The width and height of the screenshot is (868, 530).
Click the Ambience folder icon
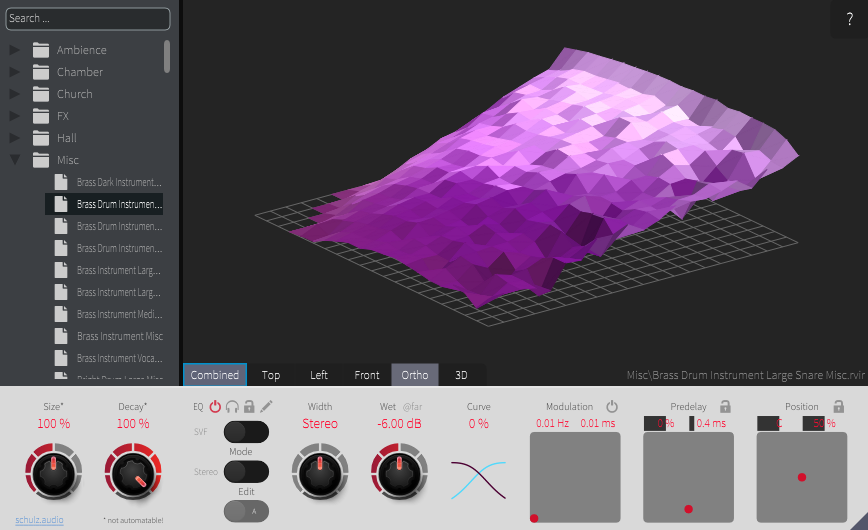point(41,50)
